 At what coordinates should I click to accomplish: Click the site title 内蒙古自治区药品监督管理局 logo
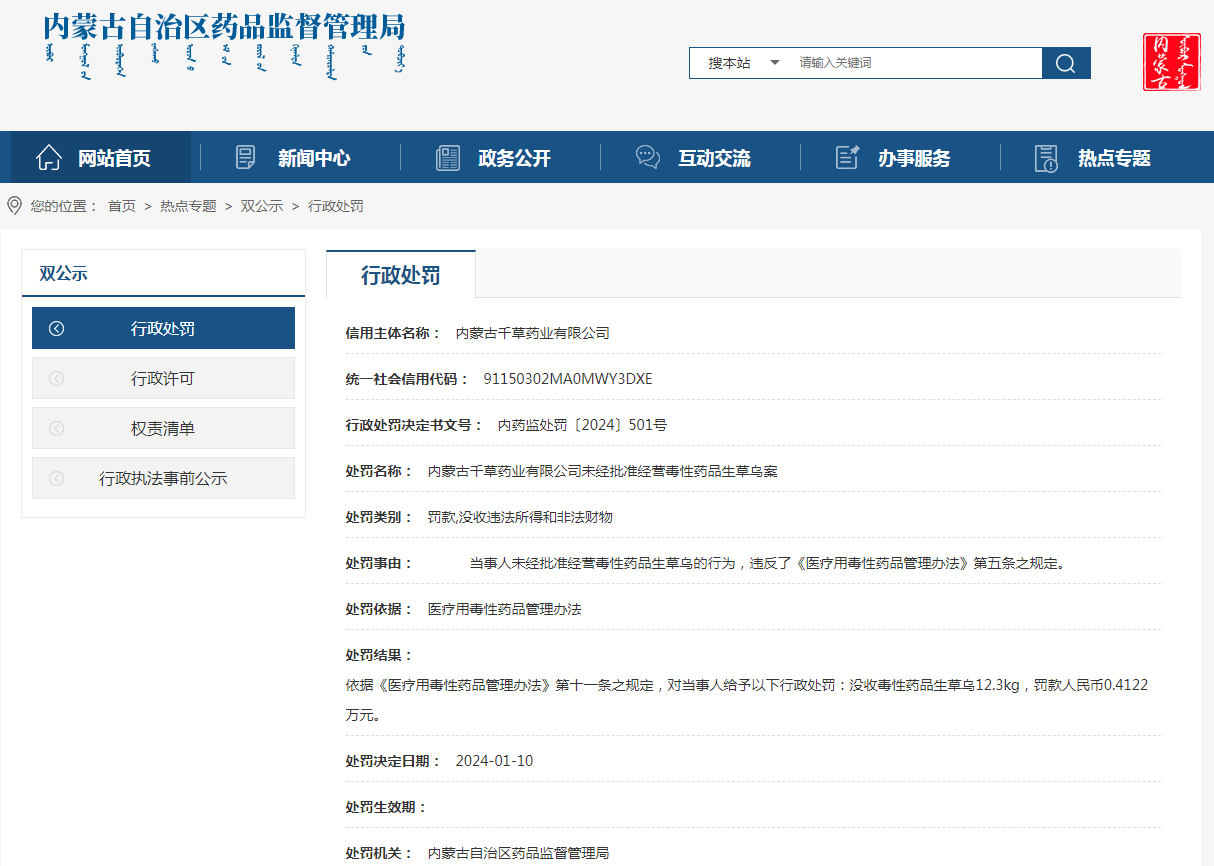pyautogui.click(x=225, y=46)
